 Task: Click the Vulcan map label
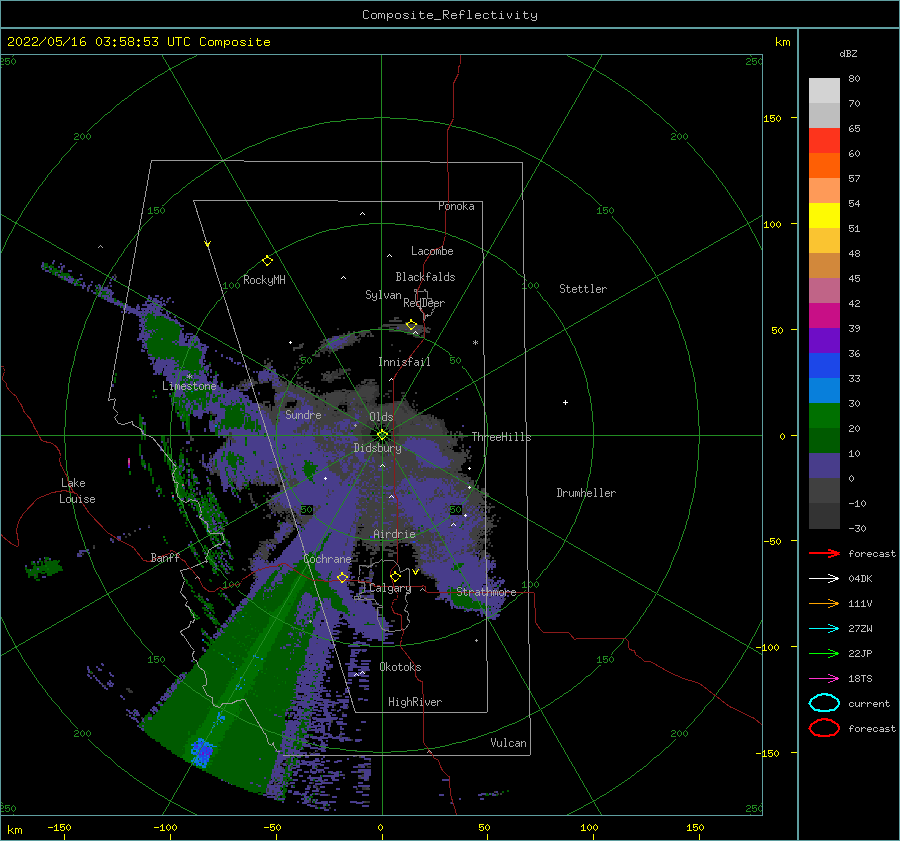508,743
